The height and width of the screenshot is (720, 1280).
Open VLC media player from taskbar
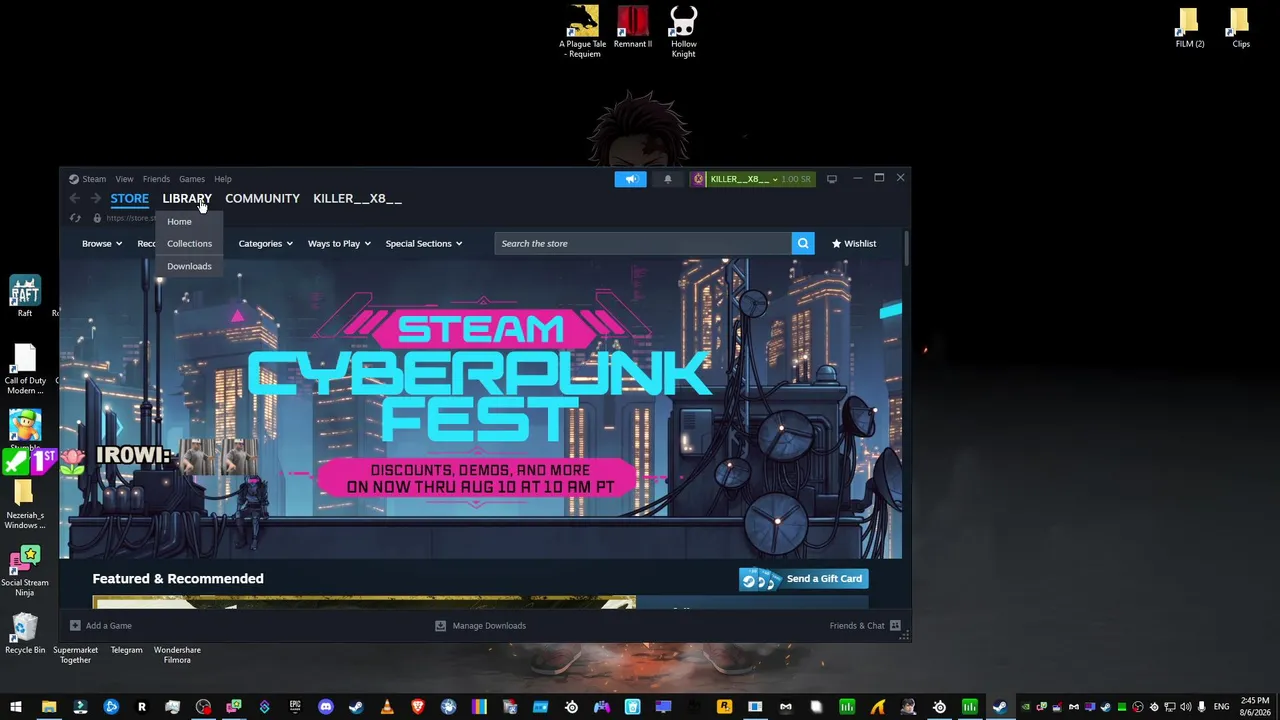coord(387,707)
